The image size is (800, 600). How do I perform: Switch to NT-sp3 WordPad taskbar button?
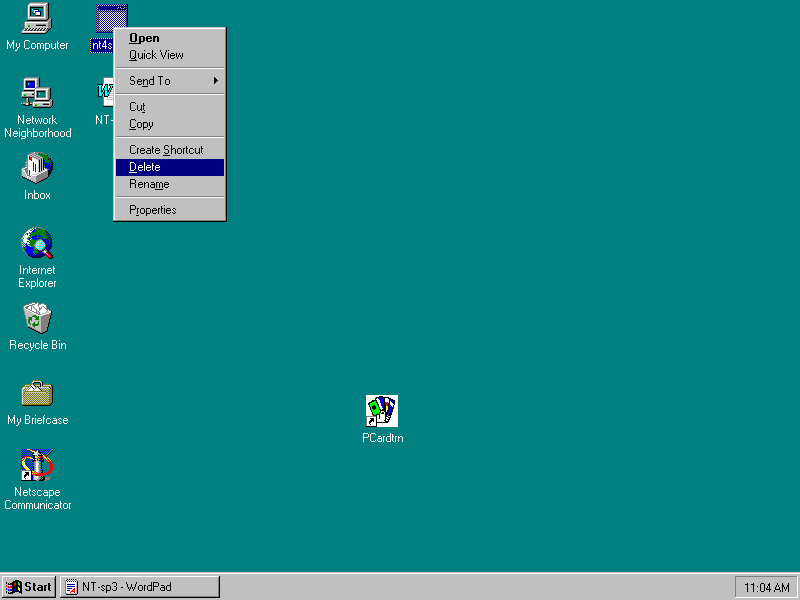pyautogui.click(x=139, y=587)
